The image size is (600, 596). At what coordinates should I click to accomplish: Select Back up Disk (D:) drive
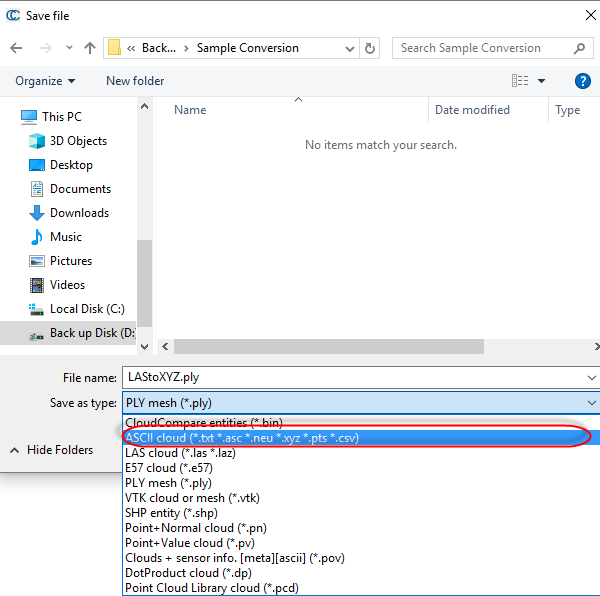[92, 333]
